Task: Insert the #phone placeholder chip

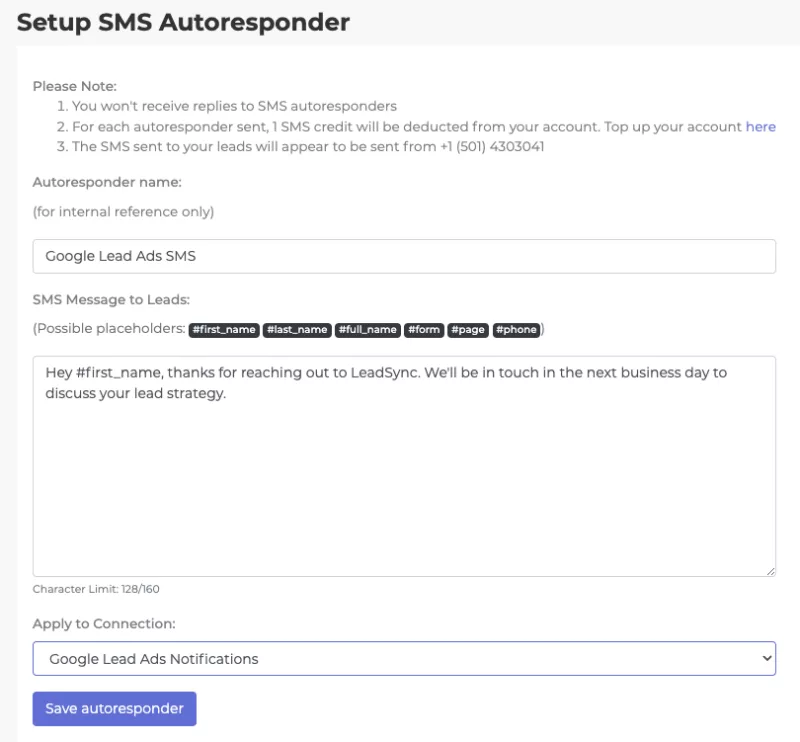Action: point(516,329)
